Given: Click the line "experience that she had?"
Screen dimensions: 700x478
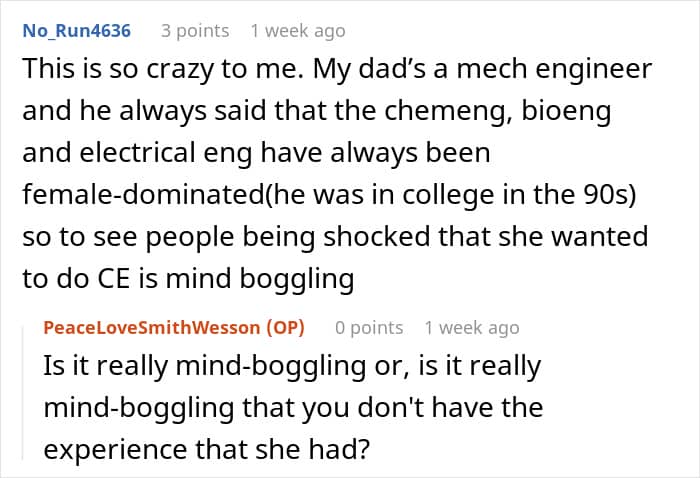Looking at the screenshot, I should pyautogui.click(x=207, y=449).
